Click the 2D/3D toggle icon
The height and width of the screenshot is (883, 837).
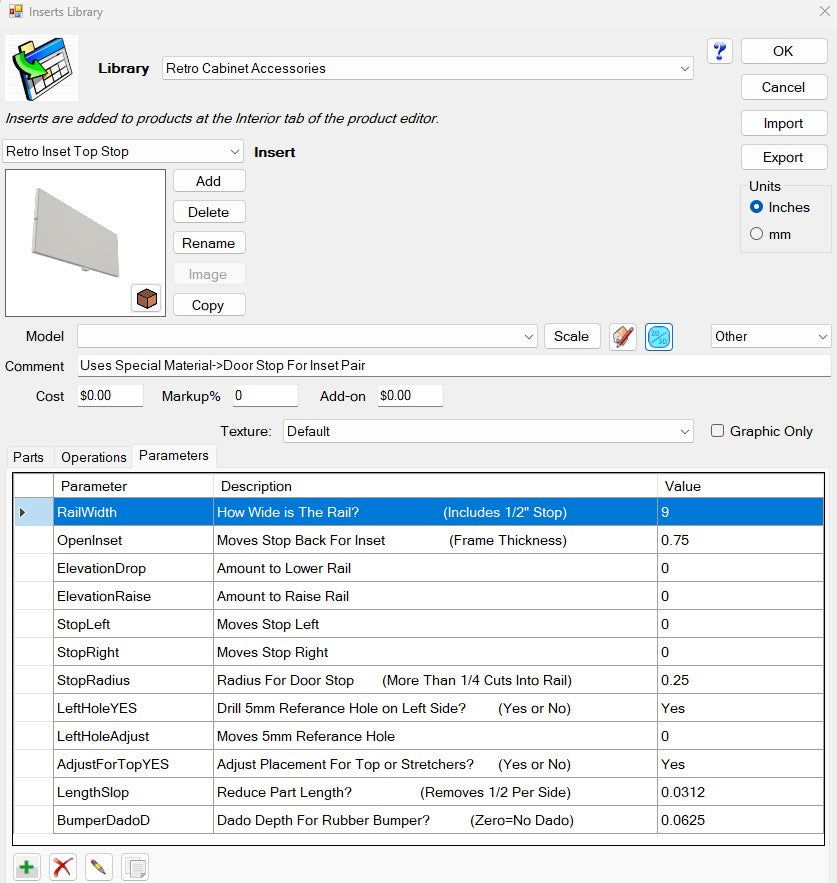[x=659, y=337]
